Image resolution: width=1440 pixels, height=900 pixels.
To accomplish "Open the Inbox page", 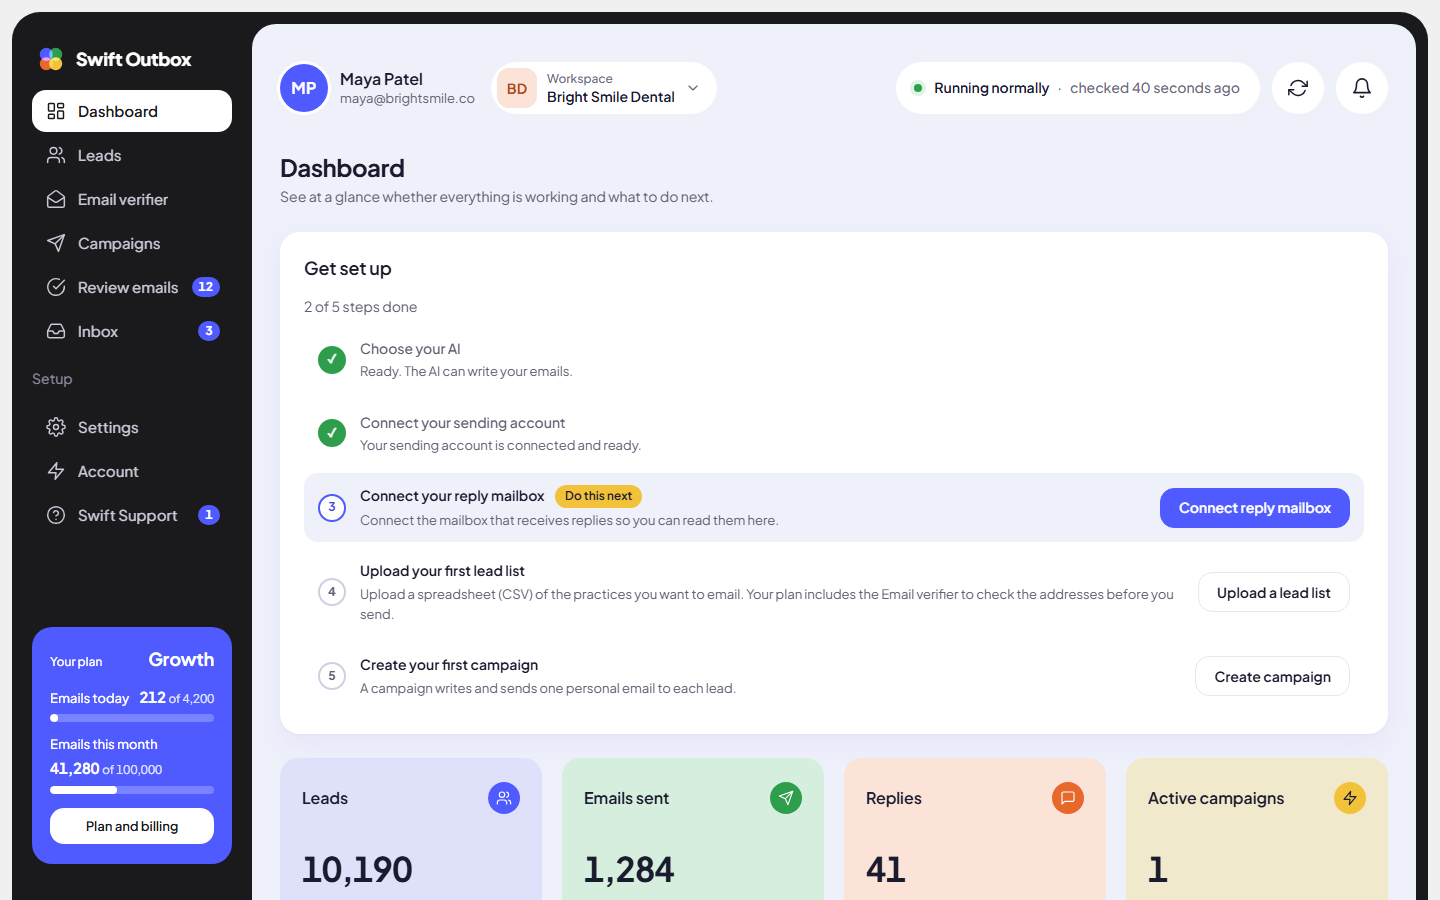I will [132, 331].
